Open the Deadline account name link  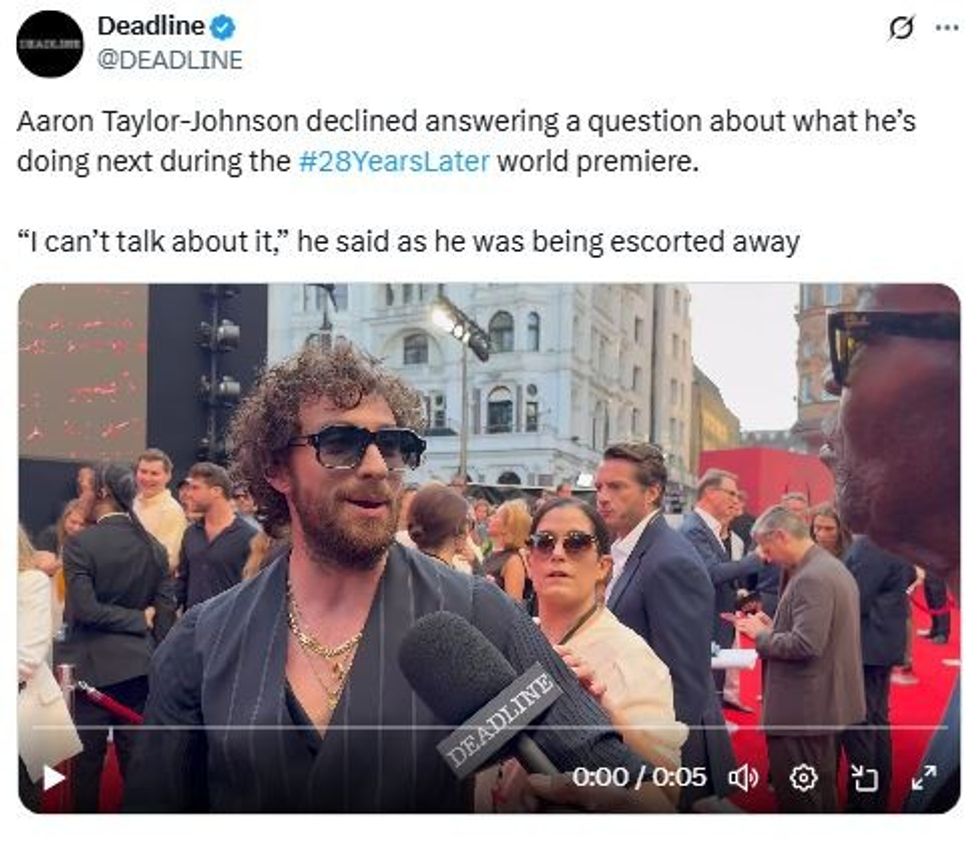click(151, 26)
